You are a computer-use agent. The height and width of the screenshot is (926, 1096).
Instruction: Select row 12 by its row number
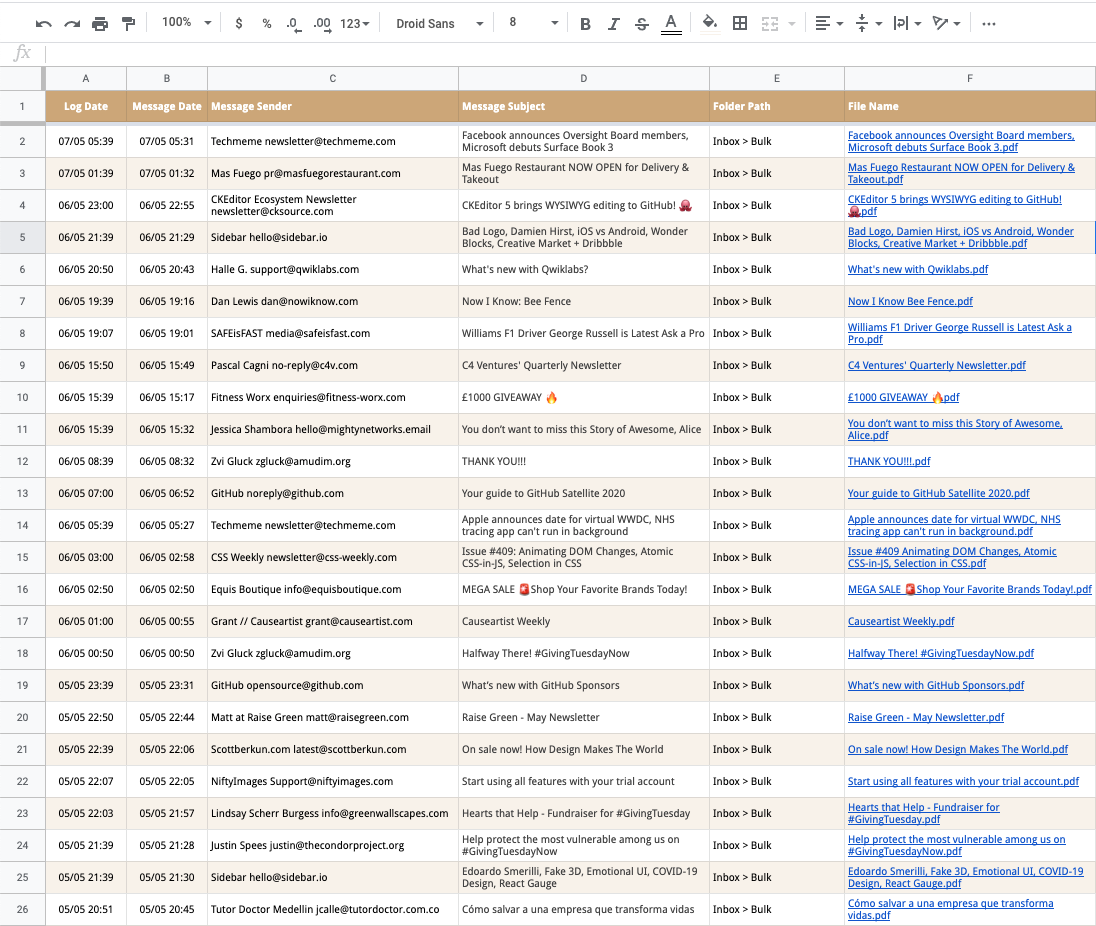pos(22,462)
